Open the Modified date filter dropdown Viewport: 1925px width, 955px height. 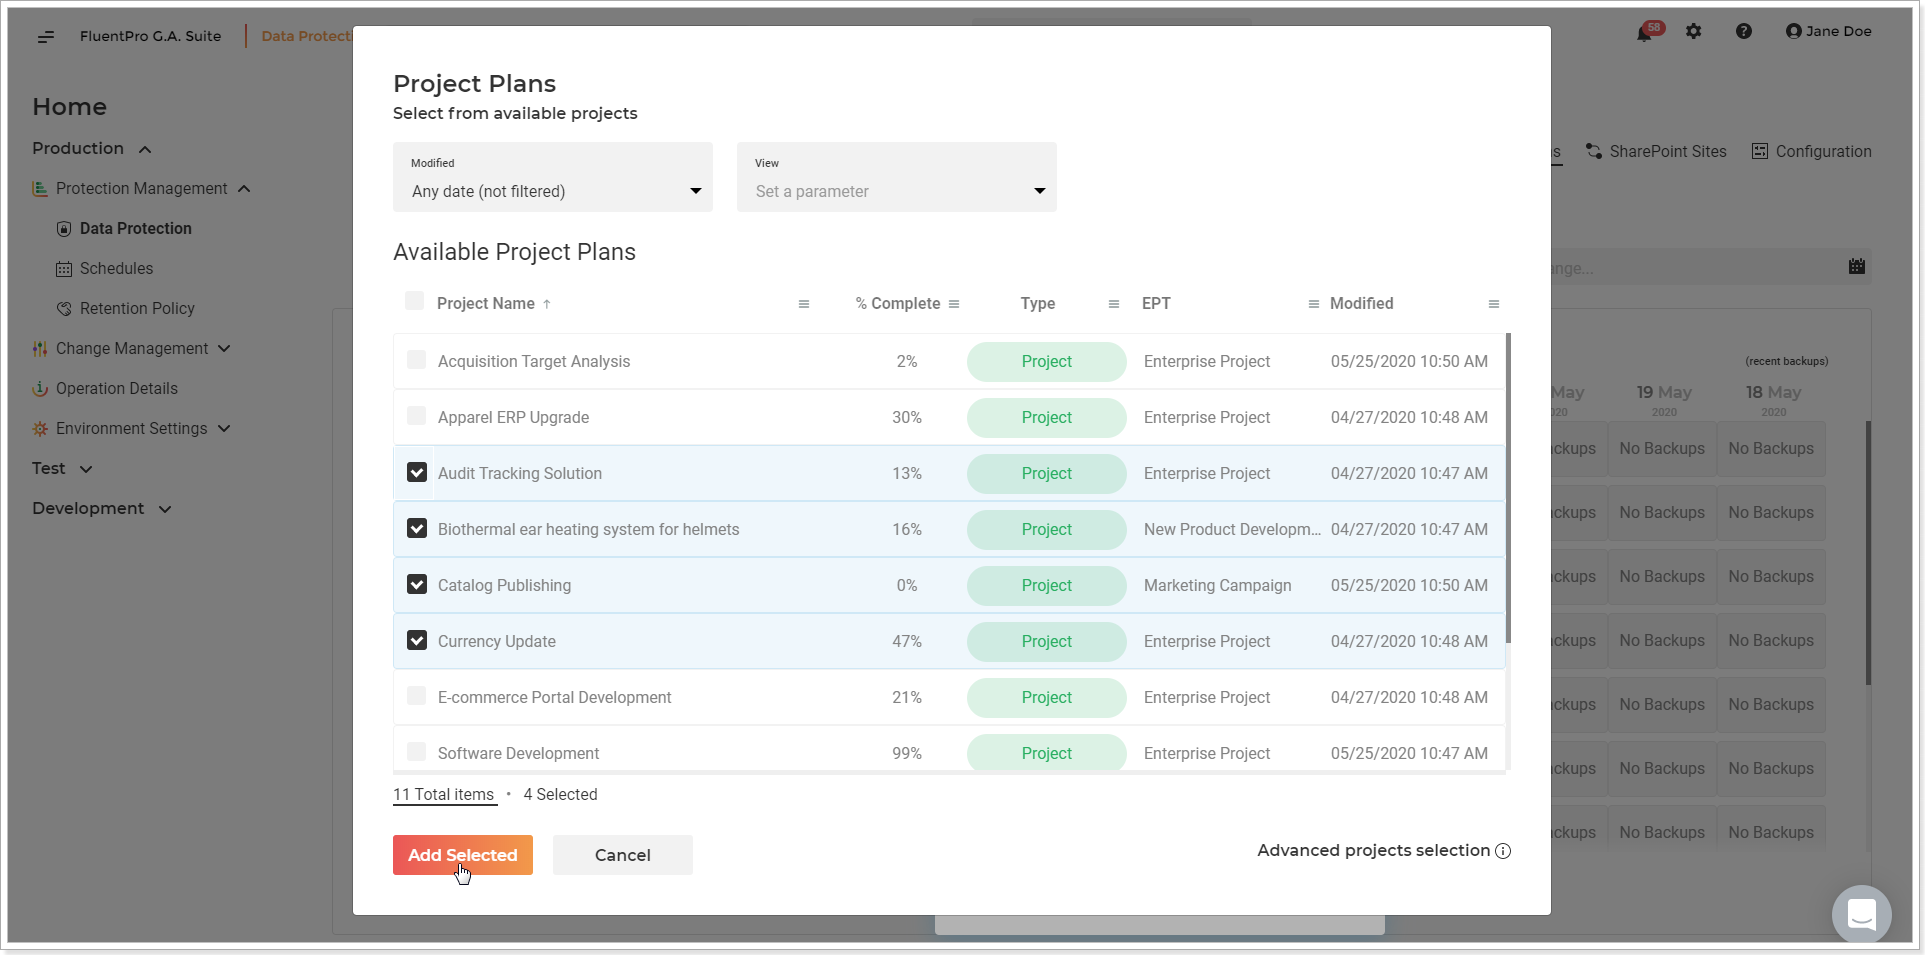pyautogui.click(x=553, y=177)
